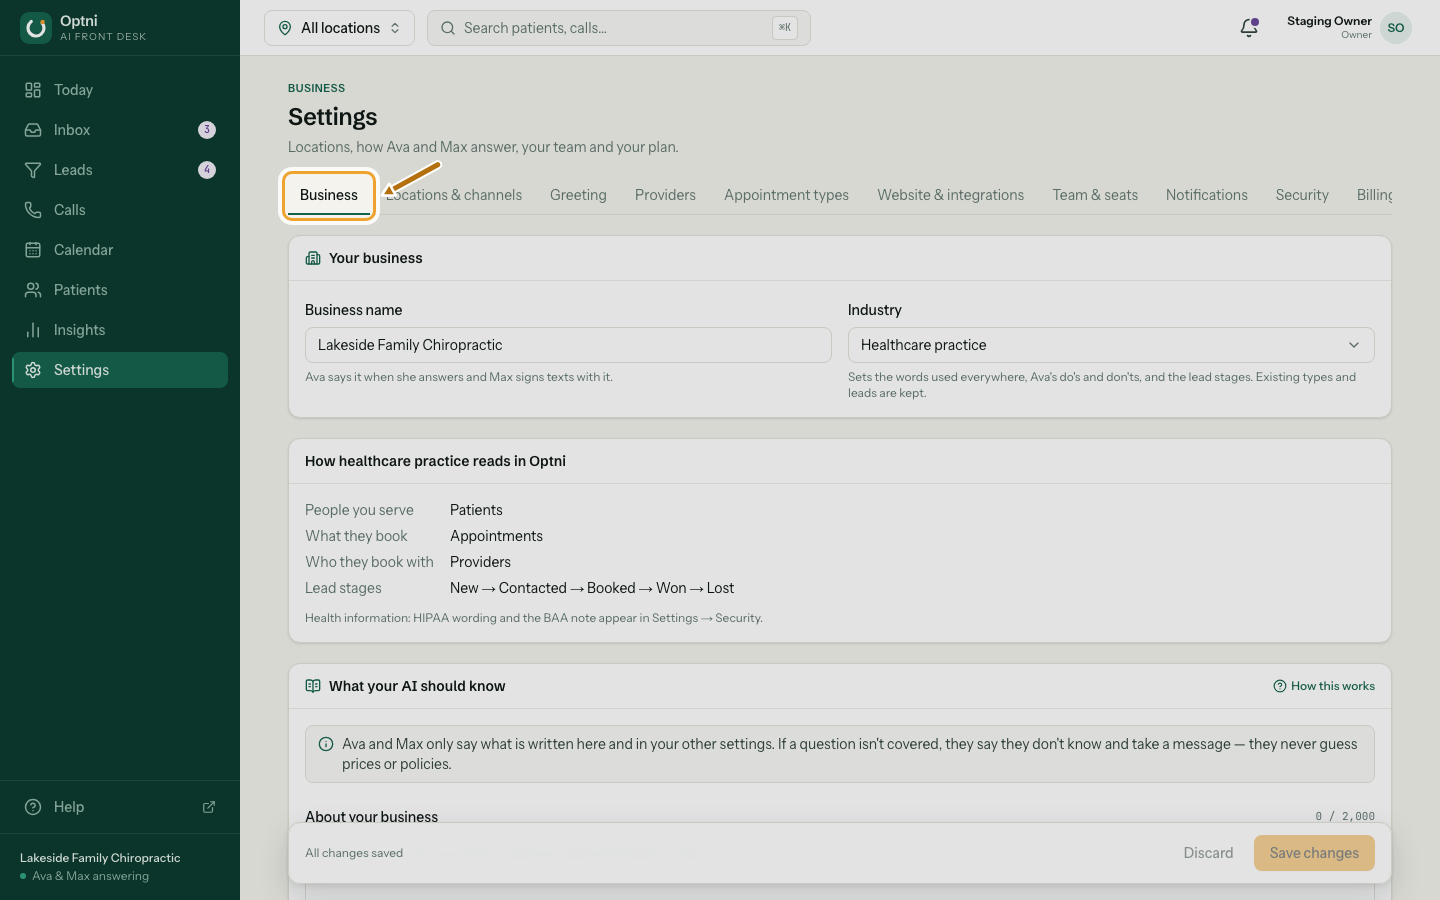Switch to the Business tab
Image resolution: width=1440 pixels, height=900 pixels.
click(x=329, y=195)
